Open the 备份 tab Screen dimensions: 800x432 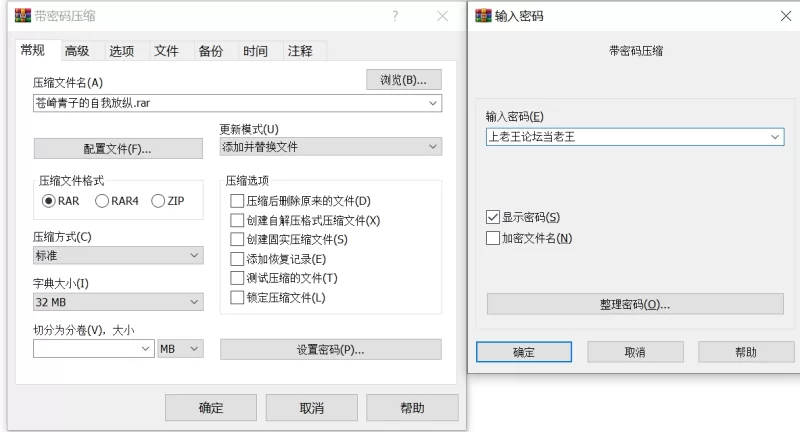[210, 51]
